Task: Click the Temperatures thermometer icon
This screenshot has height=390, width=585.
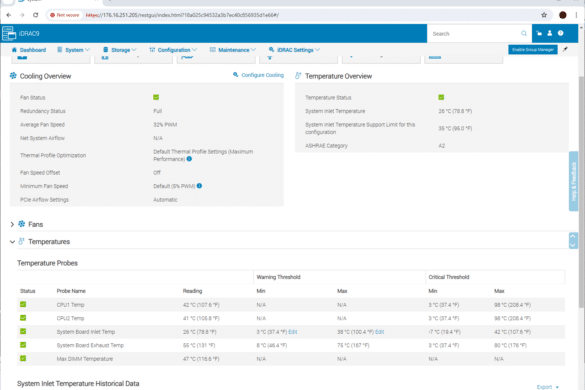Action: point(22,241)
